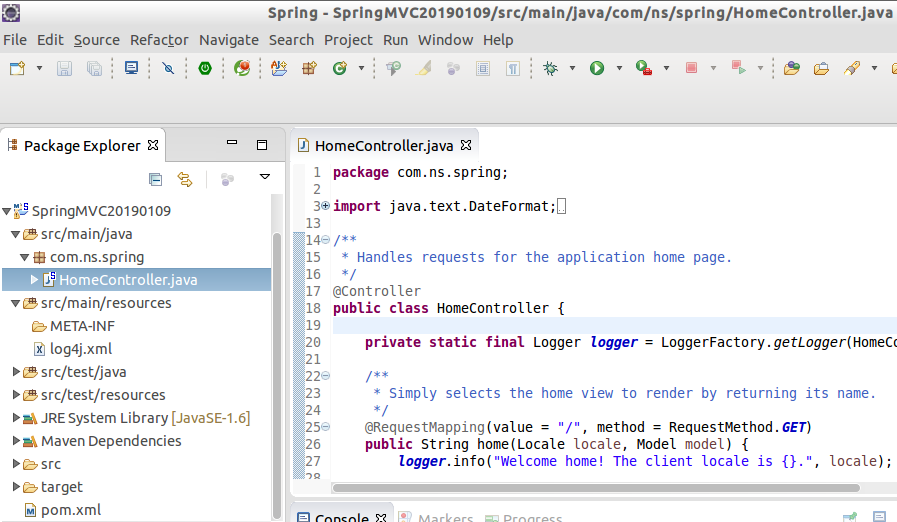Viewport: 897px width, 522px height.
Task: Open the Edit menu
Action: pyautogui.click(x=50, y=40)
